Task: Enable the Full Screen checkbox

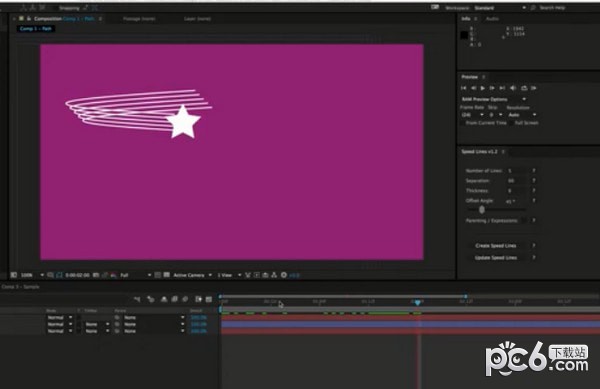Action: pyautogui.click(x=512, y=123)
